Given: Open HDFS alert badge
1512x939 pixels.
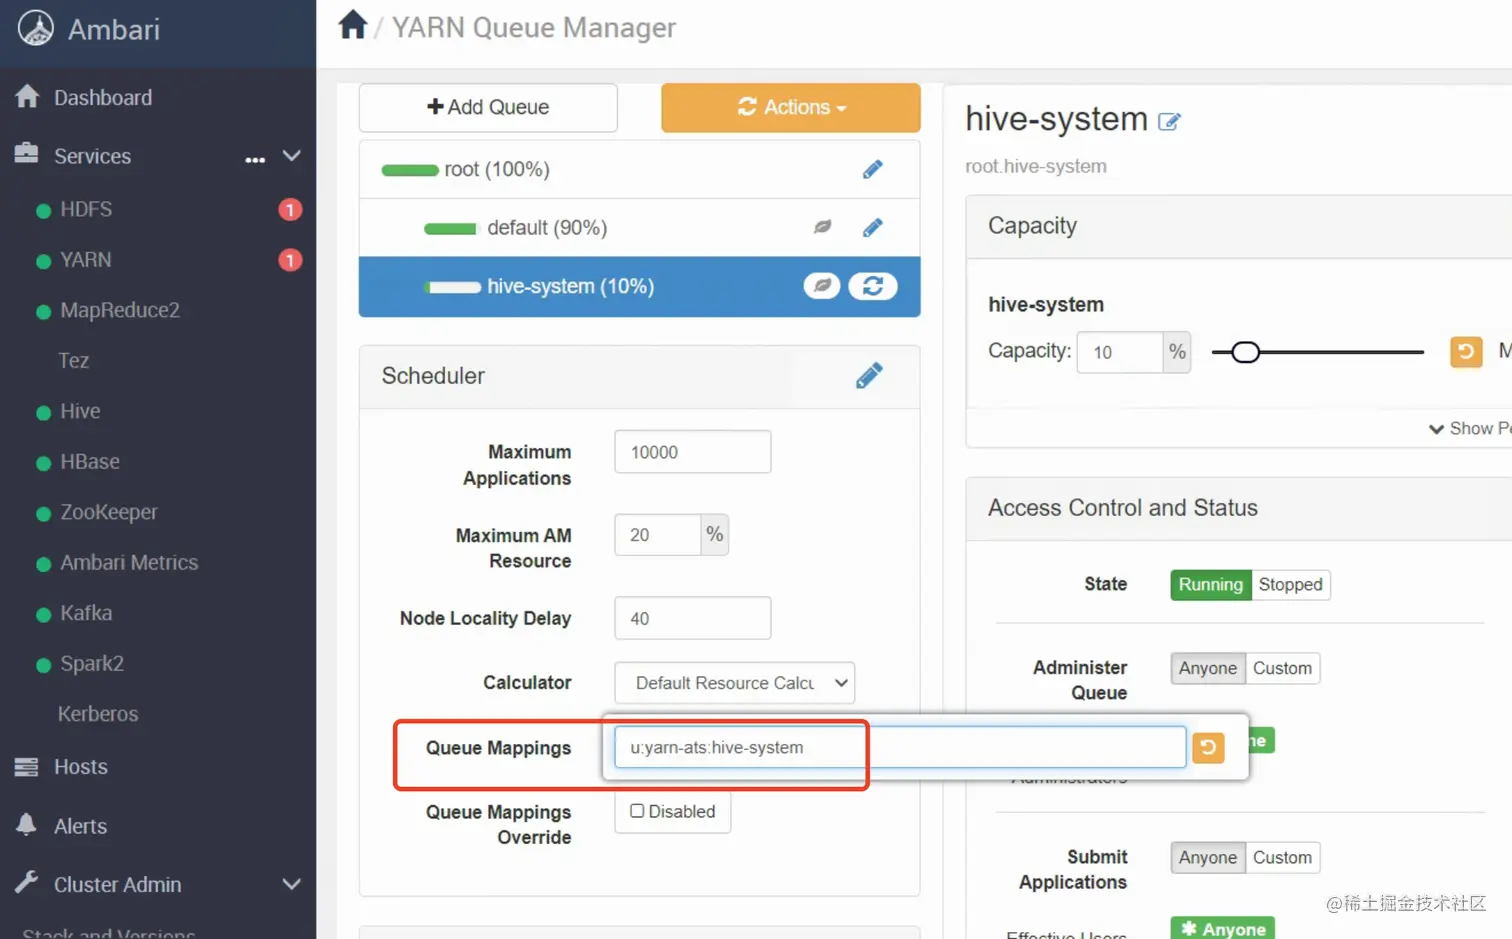Looking at the screenshot, I should [290, 210].
